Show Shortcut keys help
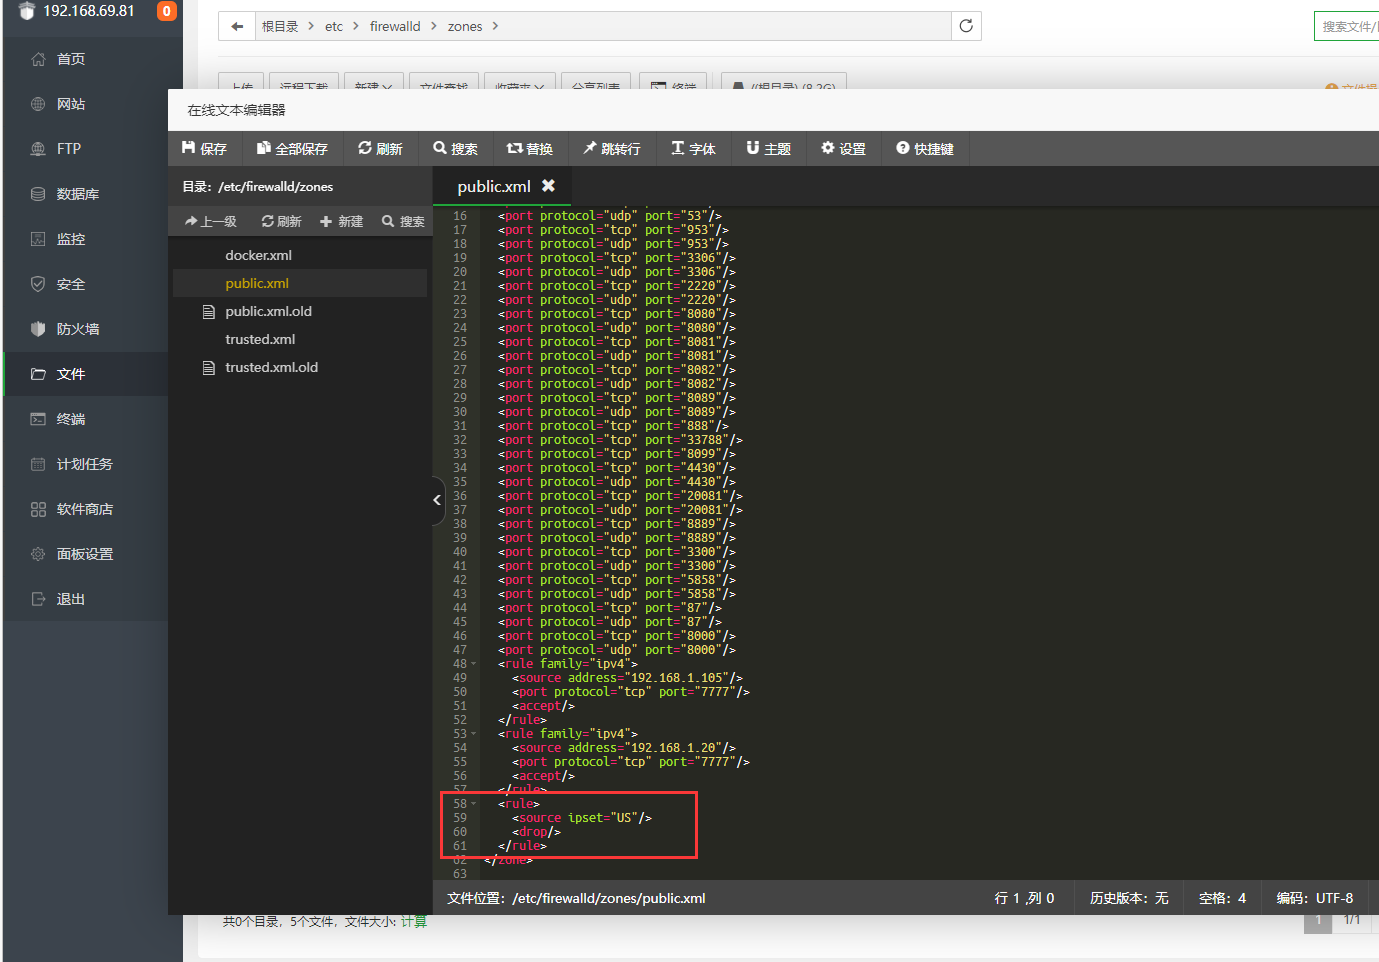 click(925, 149)
